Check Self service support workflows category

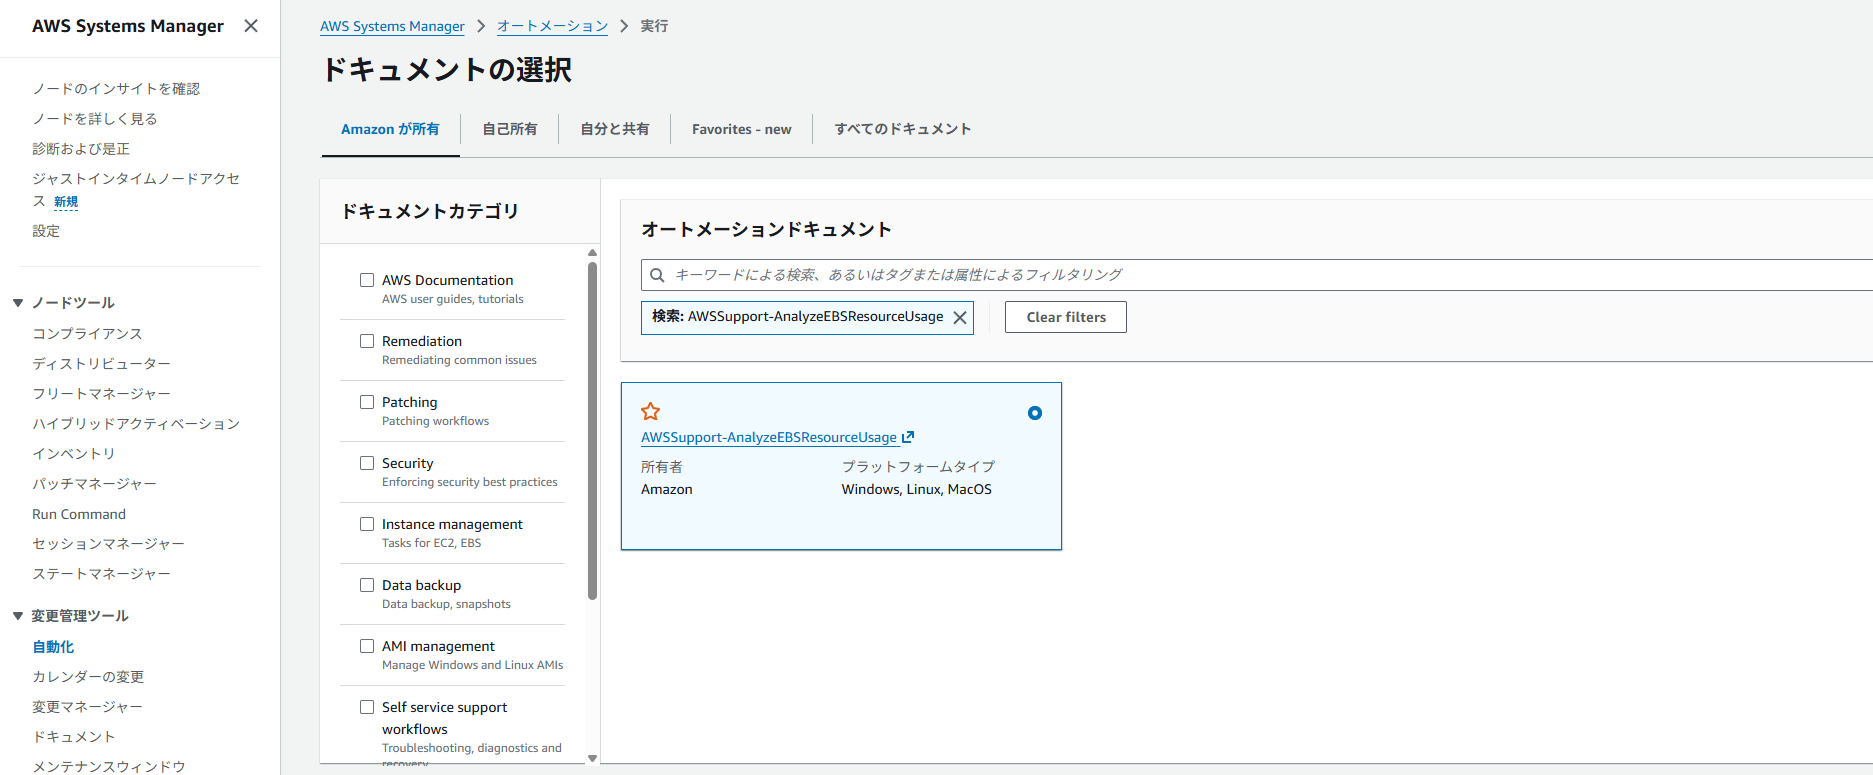pos(367,707)
